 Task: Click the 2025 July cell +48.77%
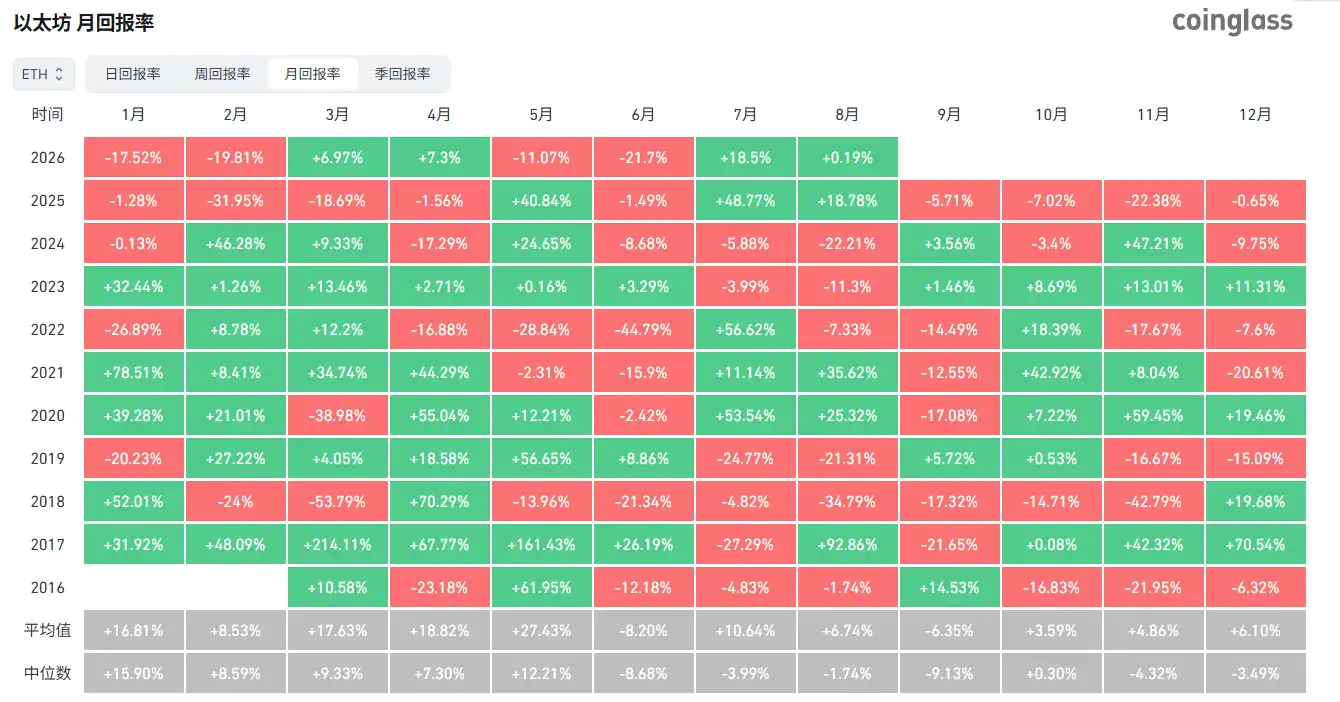(746, 201)
